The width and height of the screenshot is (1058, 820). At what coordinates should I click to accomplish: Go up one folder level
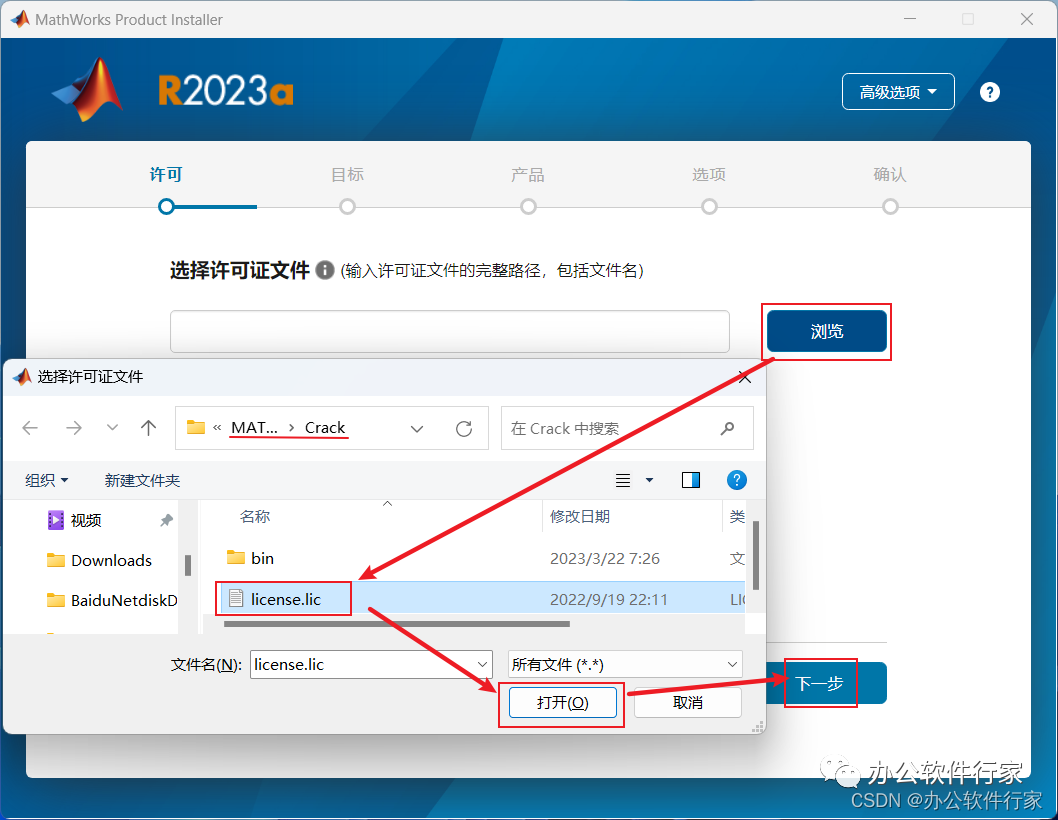pos(148,428)
